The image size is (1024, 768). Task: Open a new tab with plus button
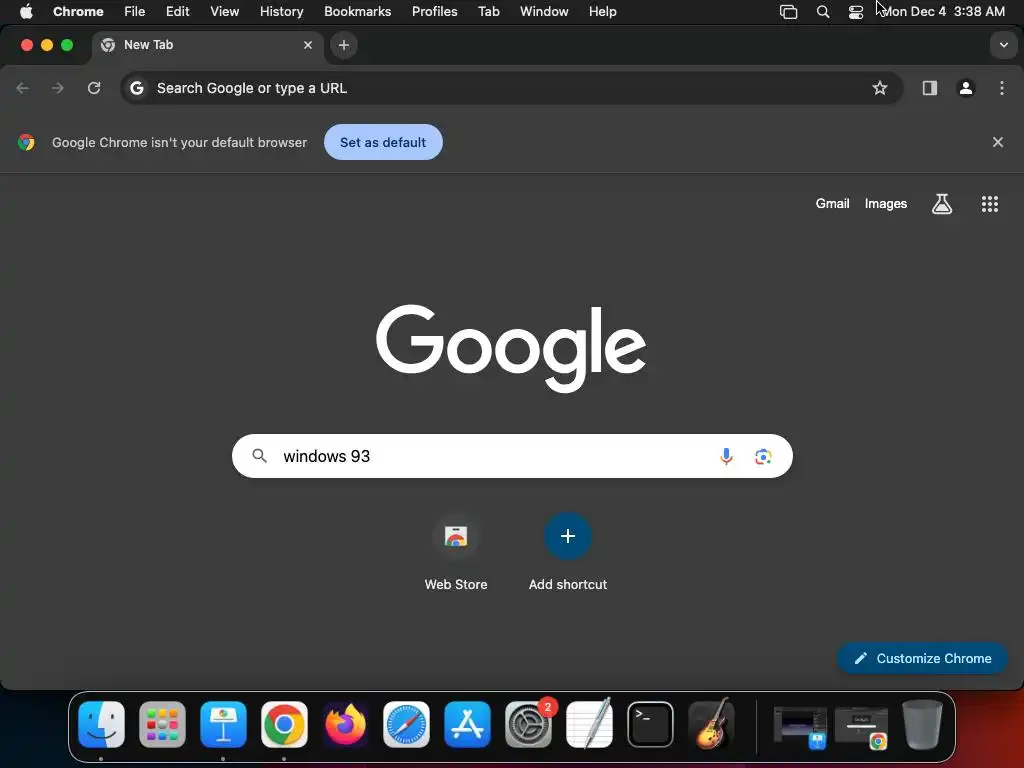344,45
